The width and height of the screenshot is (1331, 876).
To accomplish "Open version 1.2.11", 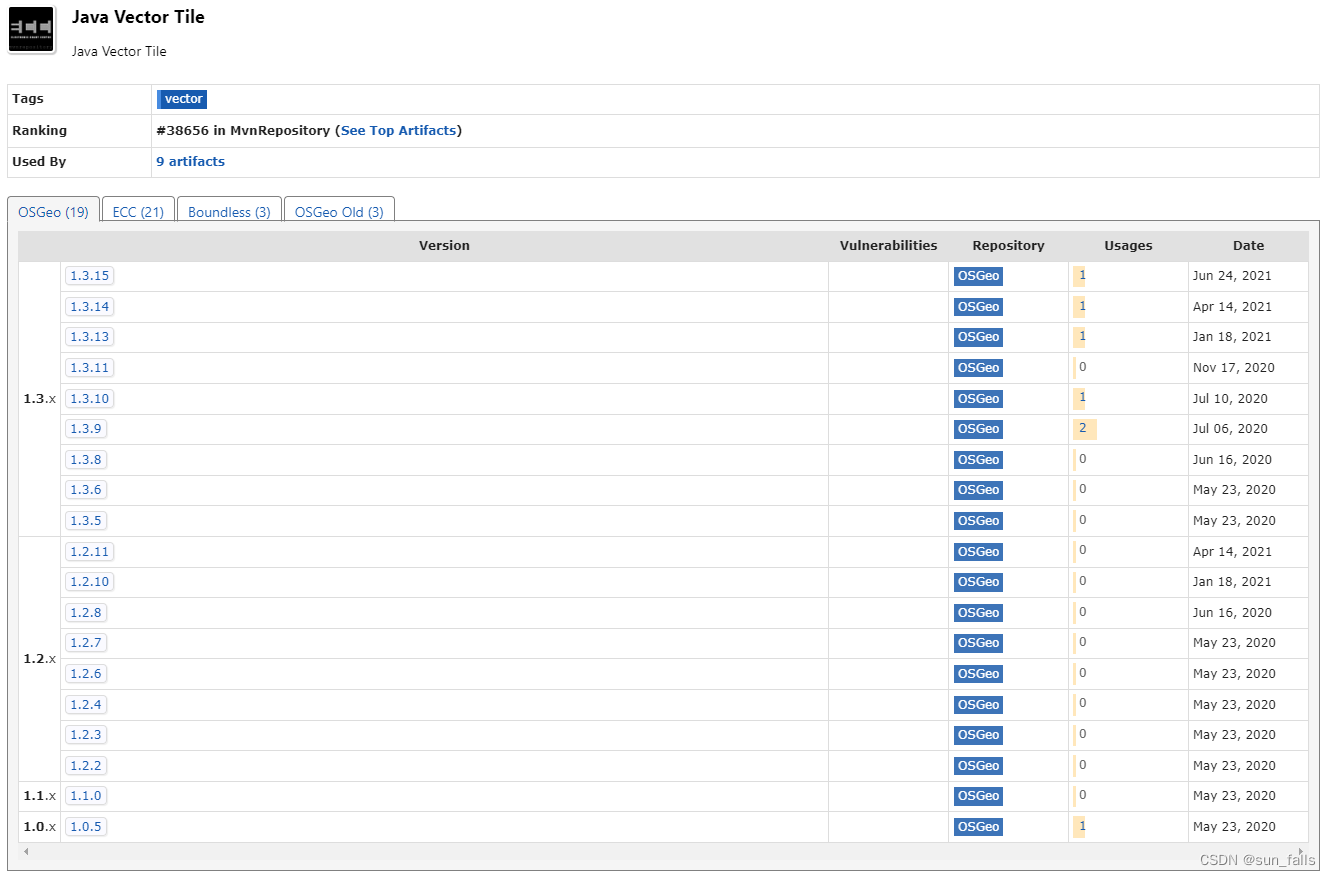I will click(x=90, y=551).
